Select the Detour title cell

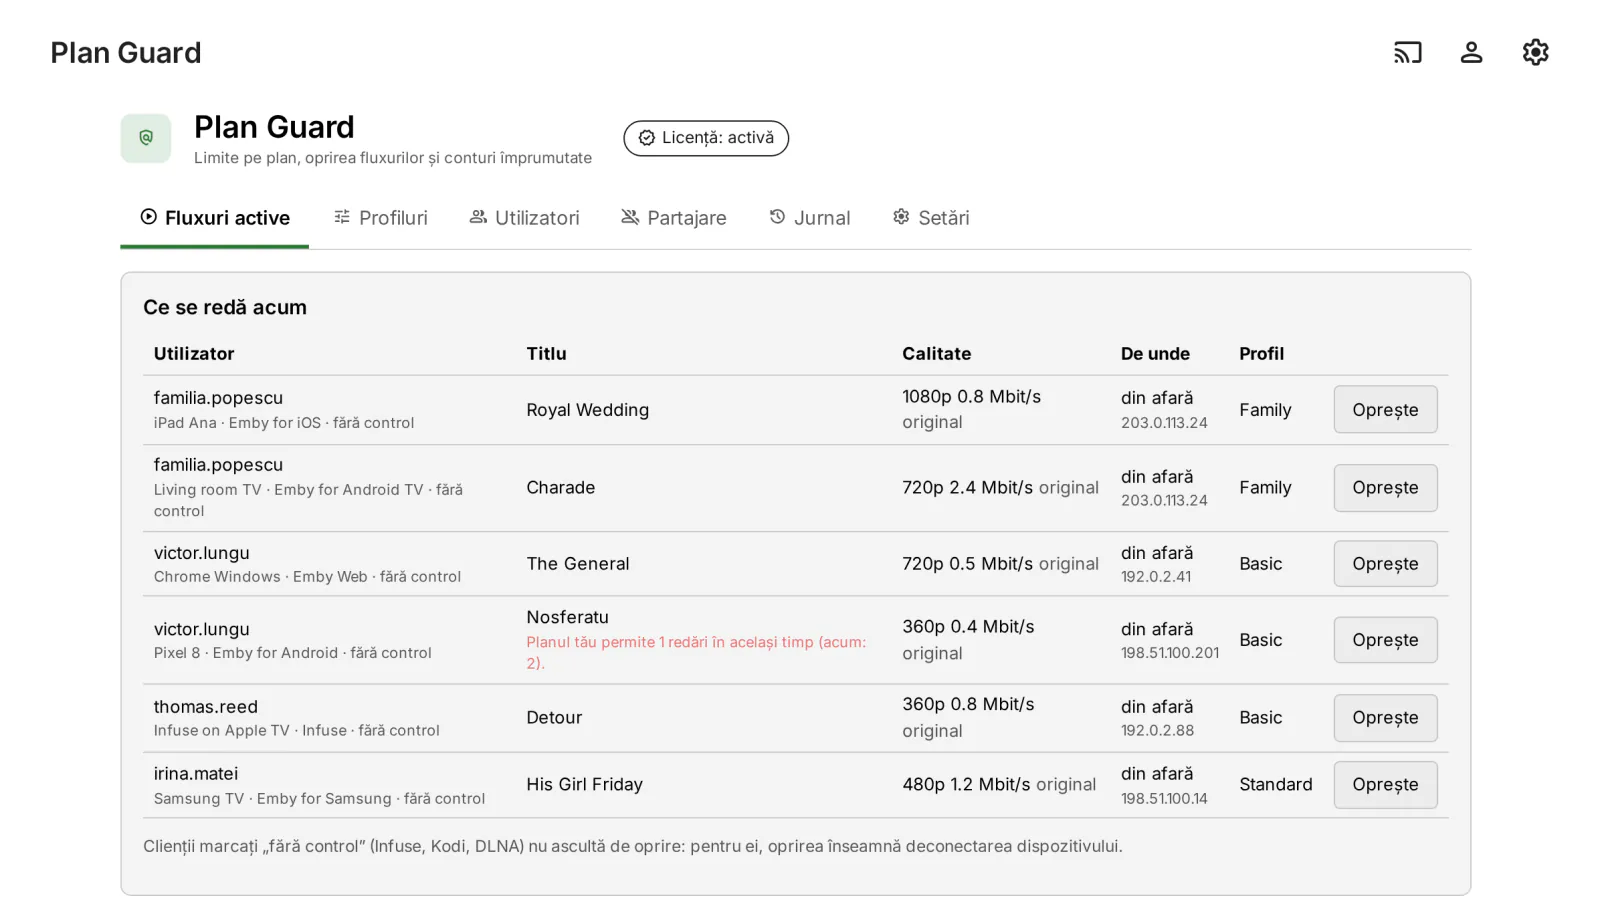(x=554, y=718)
